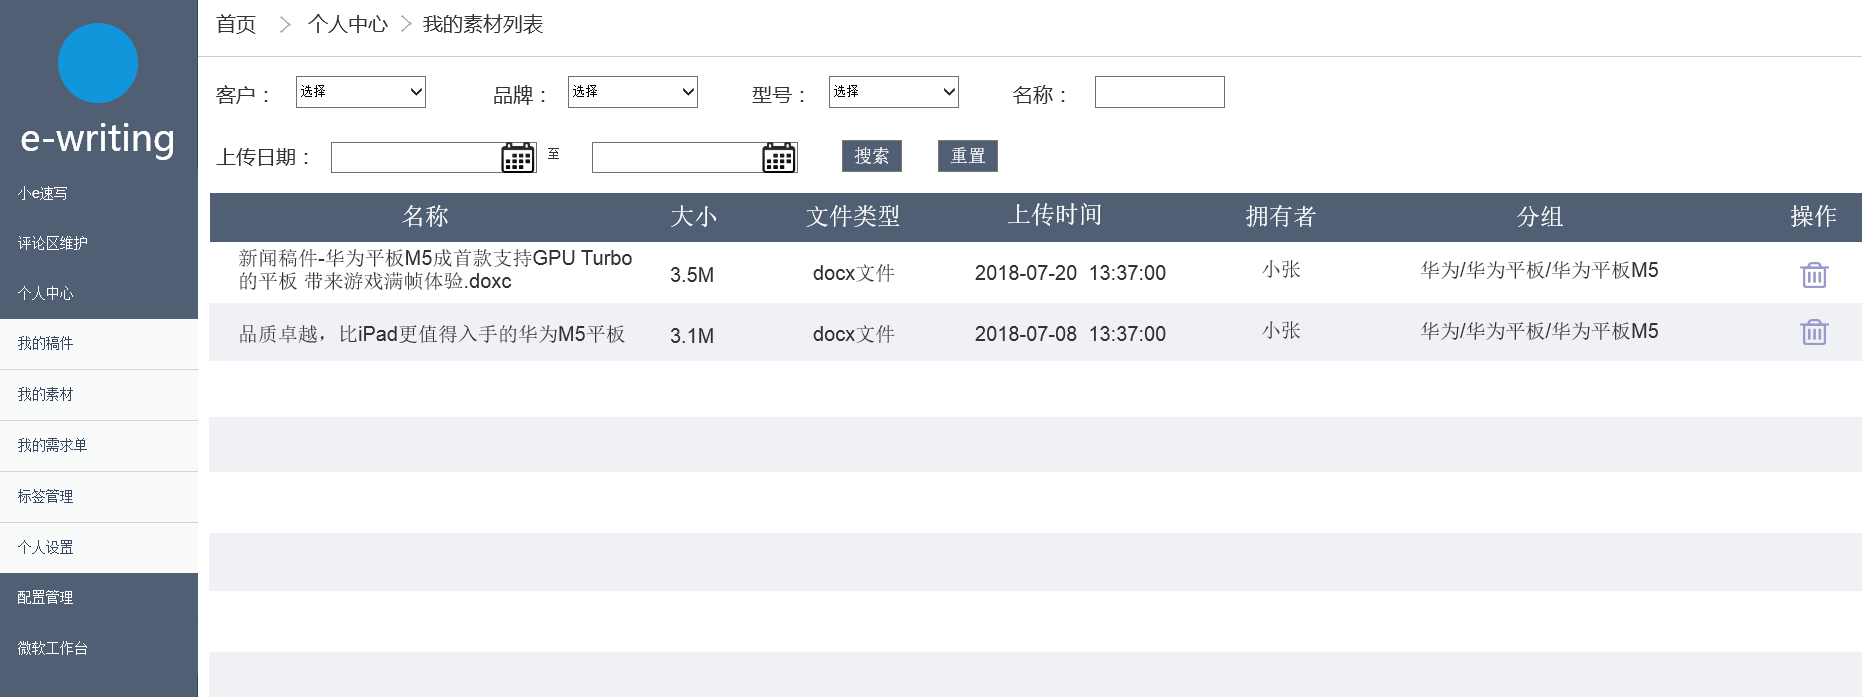Open 我的需求单 submenu item
This screenshot has height=697, width=1862.
point(99,446)
